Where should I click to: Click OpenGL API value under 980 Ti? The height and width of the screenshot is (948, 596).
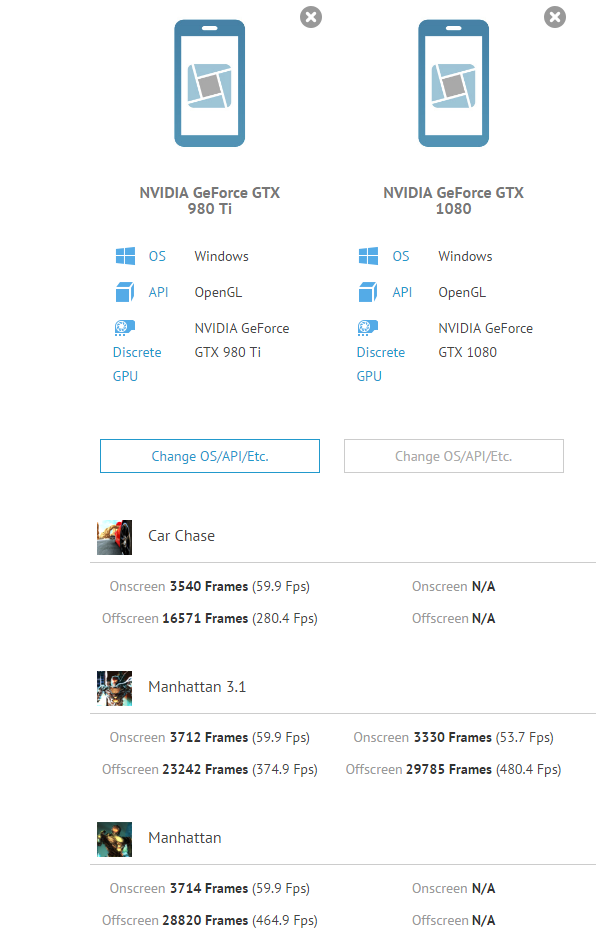click(218, 293)
